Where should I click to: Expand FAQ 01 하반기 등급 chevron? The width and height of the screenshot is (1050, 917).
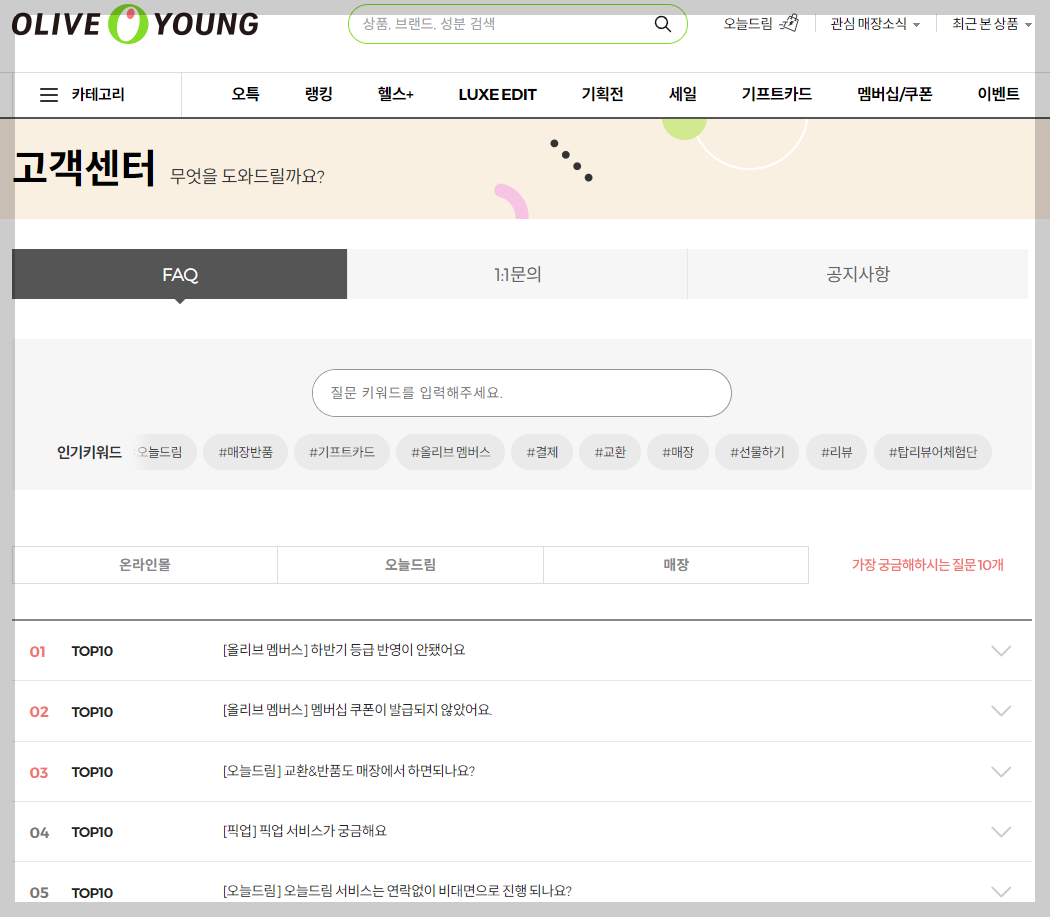point(1001,651)
